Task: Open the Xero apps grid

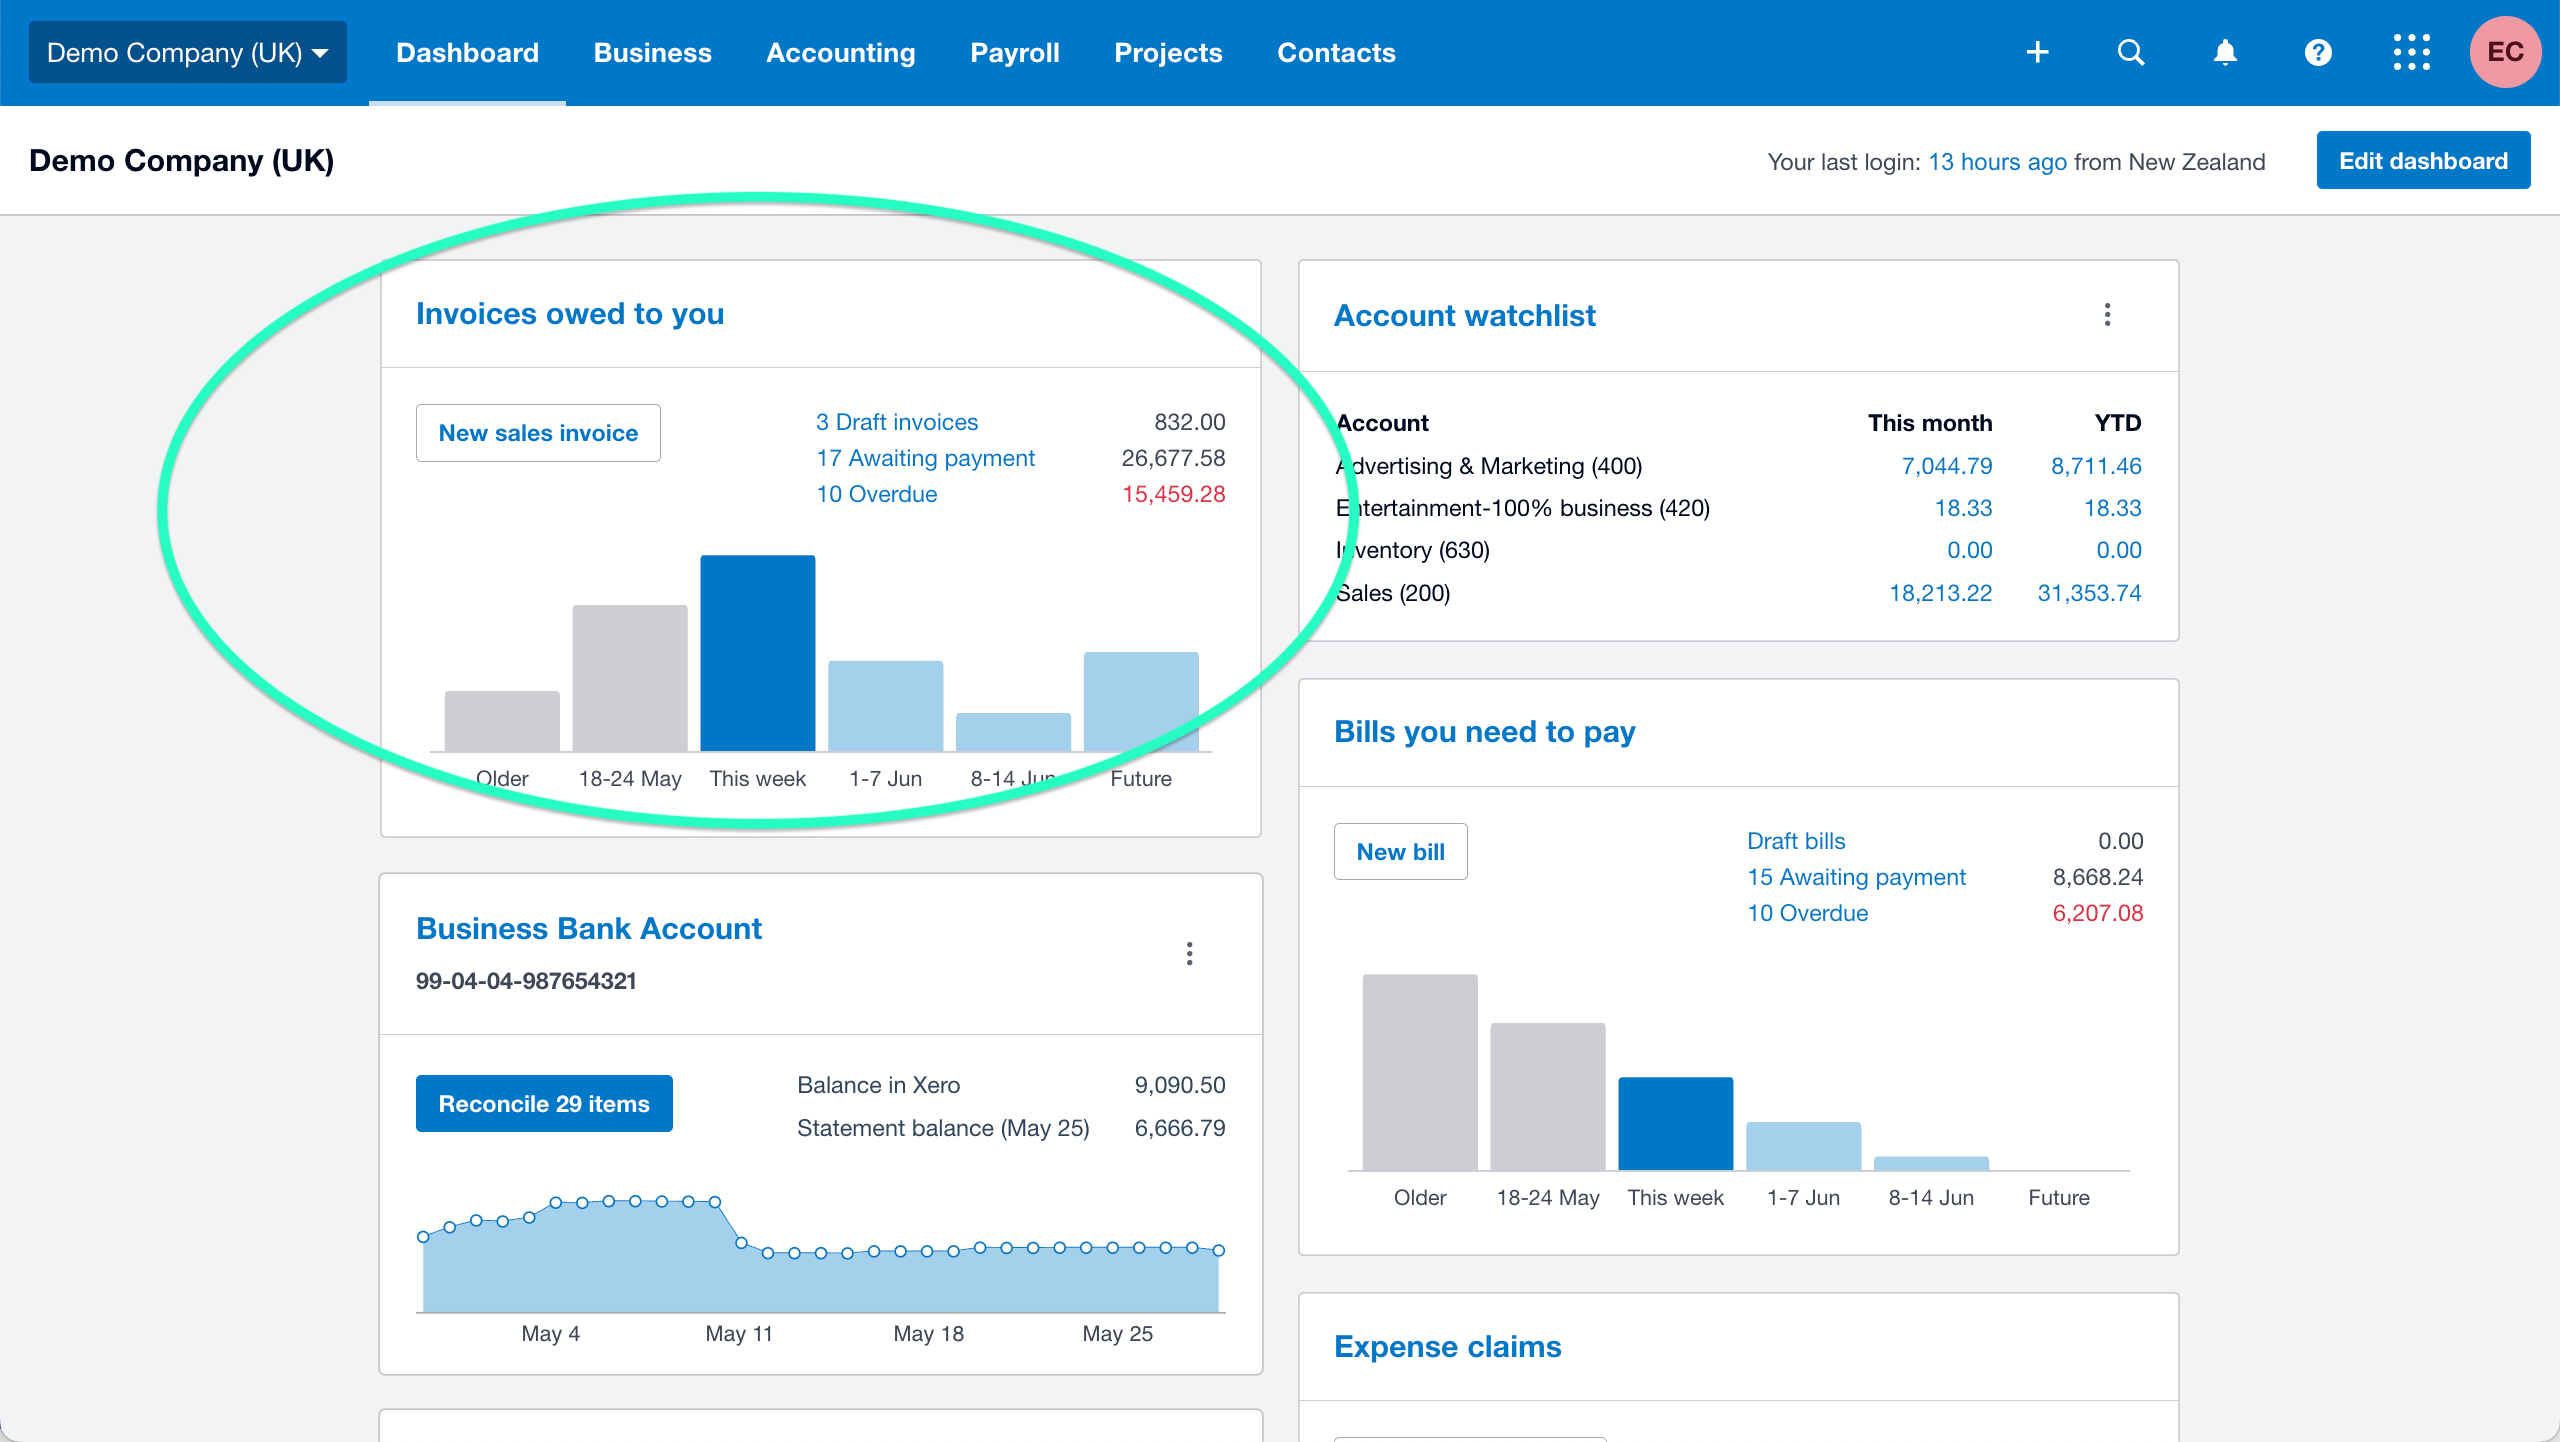Action: (2412, 52)
